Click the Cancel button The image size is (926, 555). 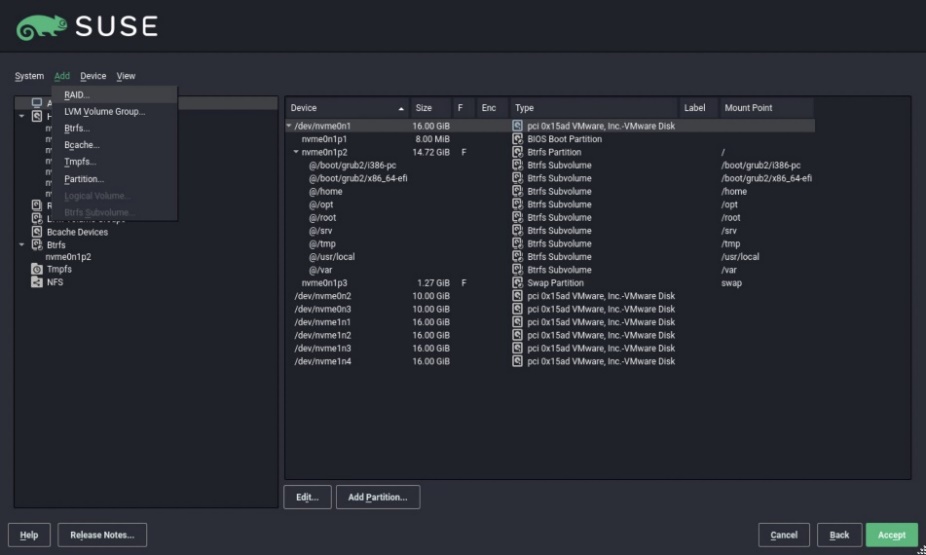click(784, 535)
